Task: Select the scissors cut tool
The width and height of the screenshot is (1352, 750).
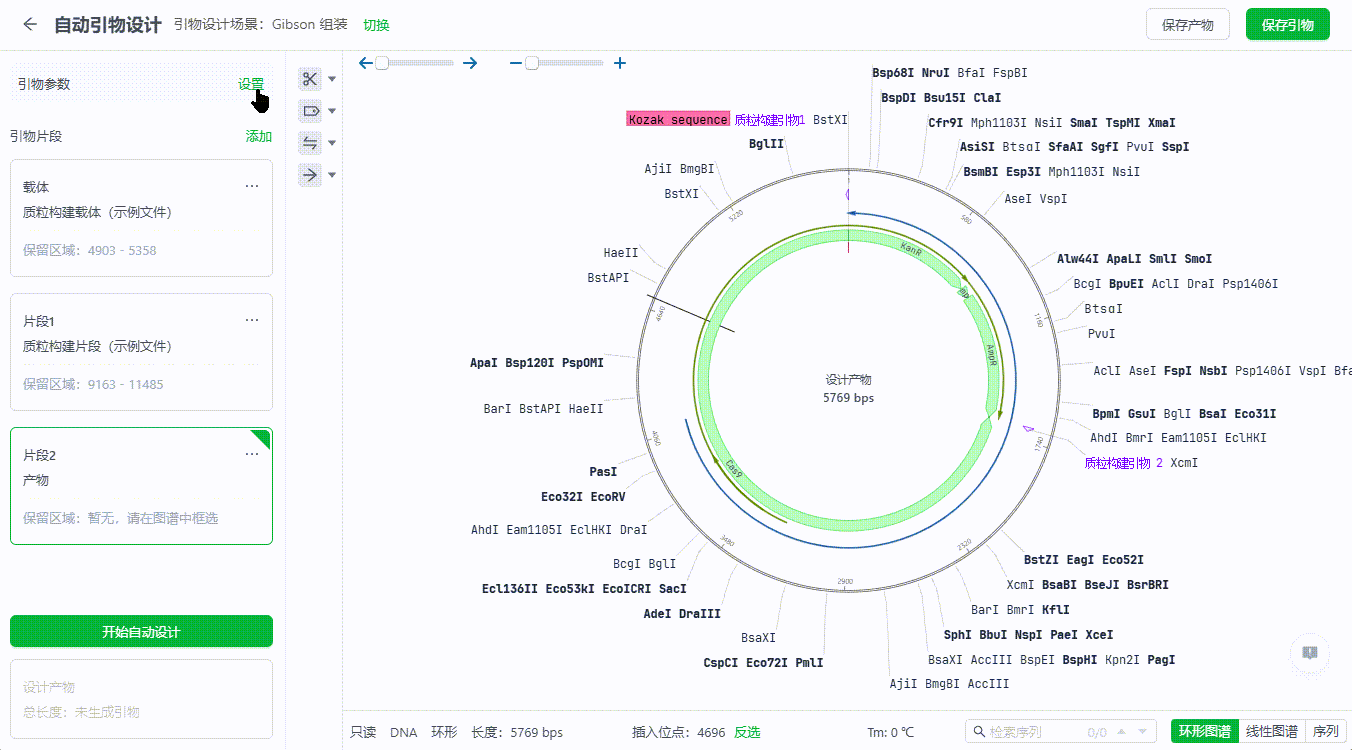Action: 310,79
